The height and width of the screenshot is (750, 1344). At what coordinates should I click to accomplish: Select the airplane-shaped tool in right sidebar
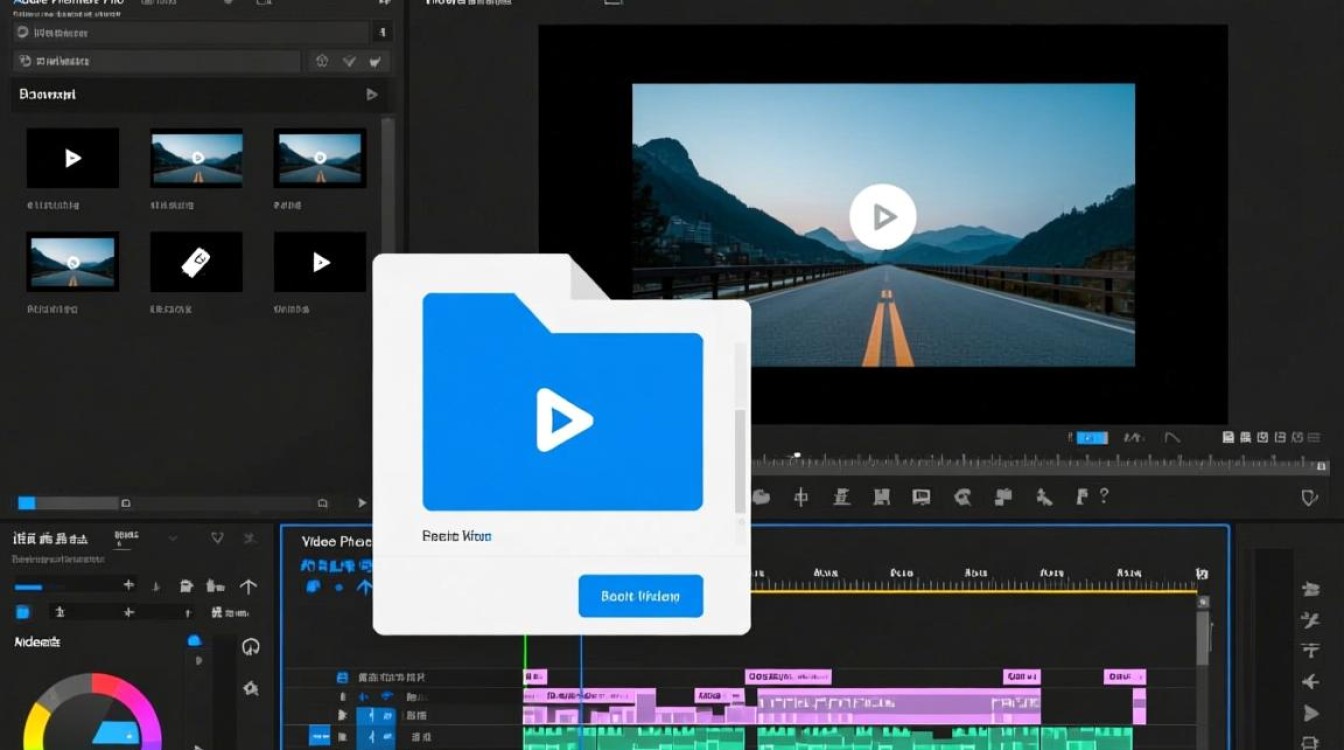click(x=1310, y=682)
